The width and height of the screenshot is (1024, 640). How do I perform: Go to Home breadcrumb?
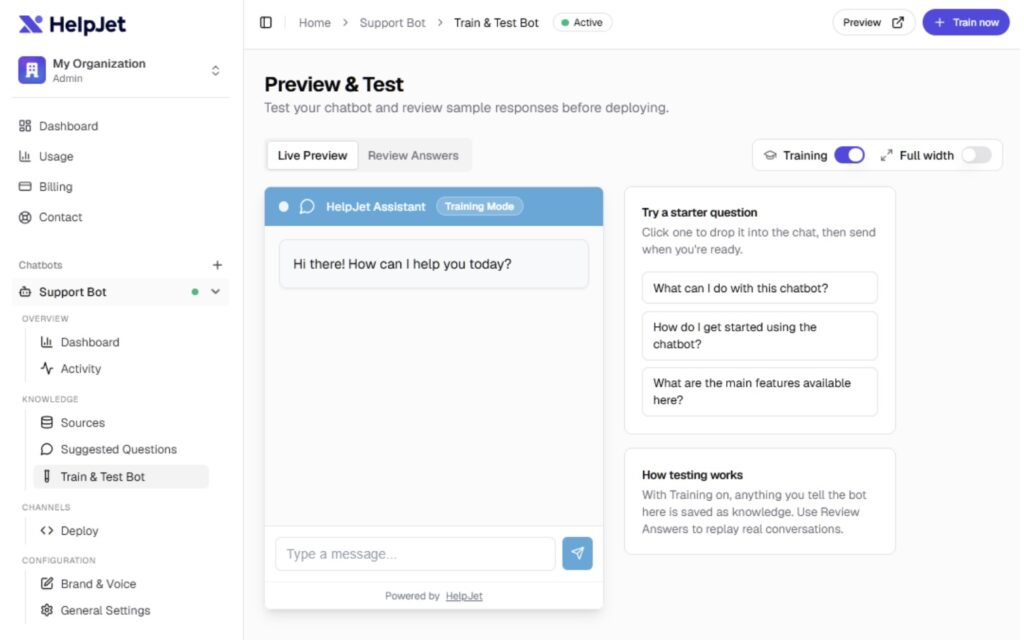point(315,23)
